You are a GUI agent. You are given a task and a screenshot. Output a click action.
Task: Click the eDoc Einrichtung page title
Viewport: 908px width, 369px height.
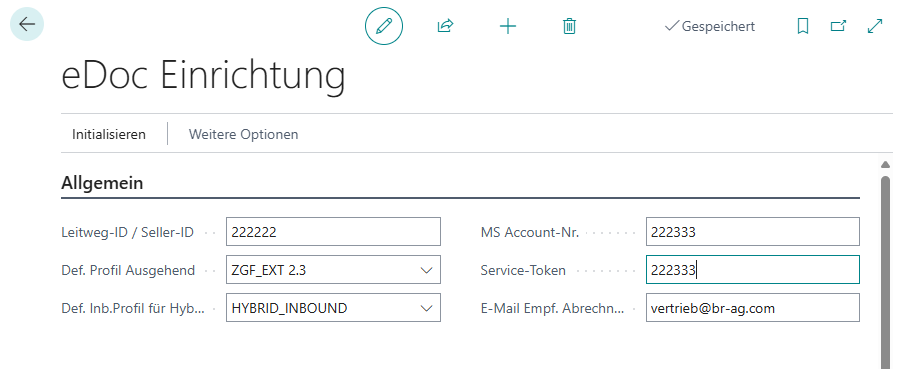[203, 76]
